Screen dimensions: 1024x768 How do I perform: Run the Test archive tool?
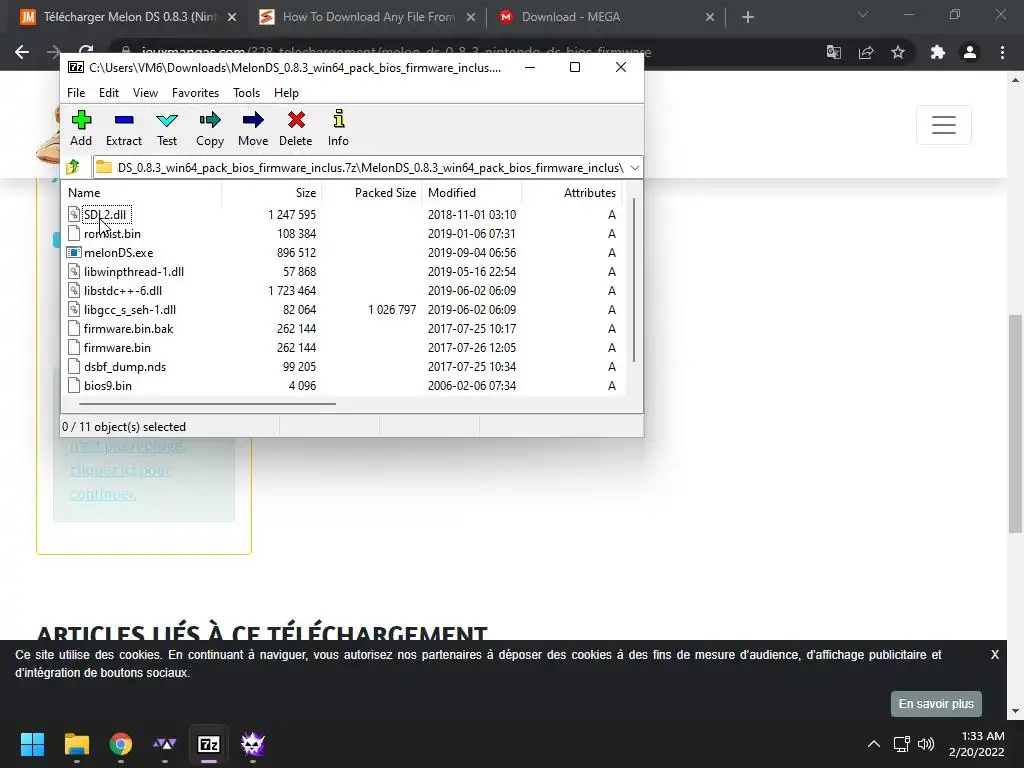167,128
